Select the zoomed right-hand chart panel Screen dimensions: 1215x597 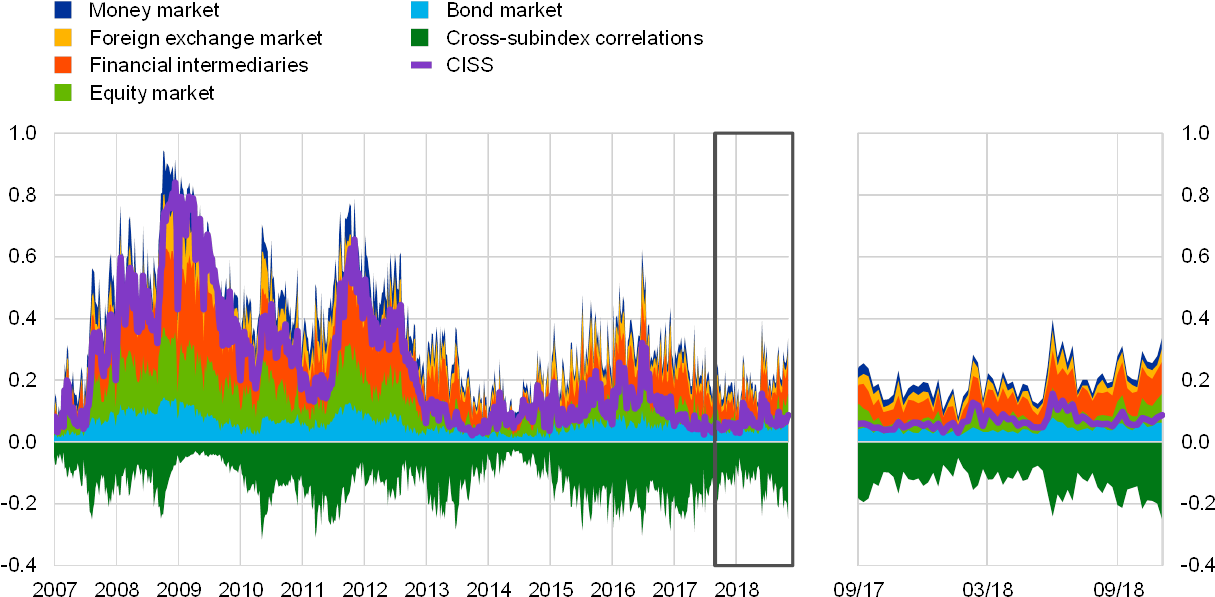click(x=1010, y=350)
